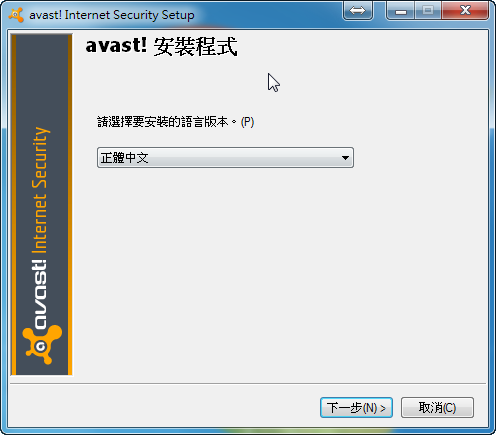Click the orange avast! logo in the sidebar
This screenshot has width=496, height=435.
42,344
